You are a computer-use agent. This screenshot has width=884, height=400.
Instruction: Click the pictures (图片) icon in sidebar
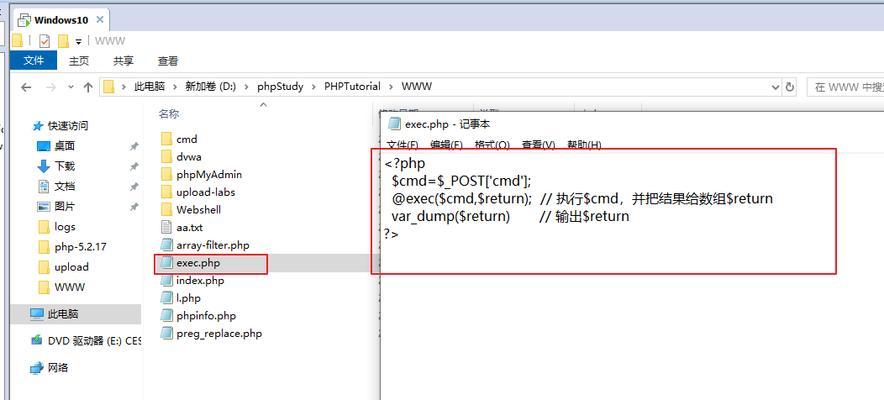click(43, 206)
